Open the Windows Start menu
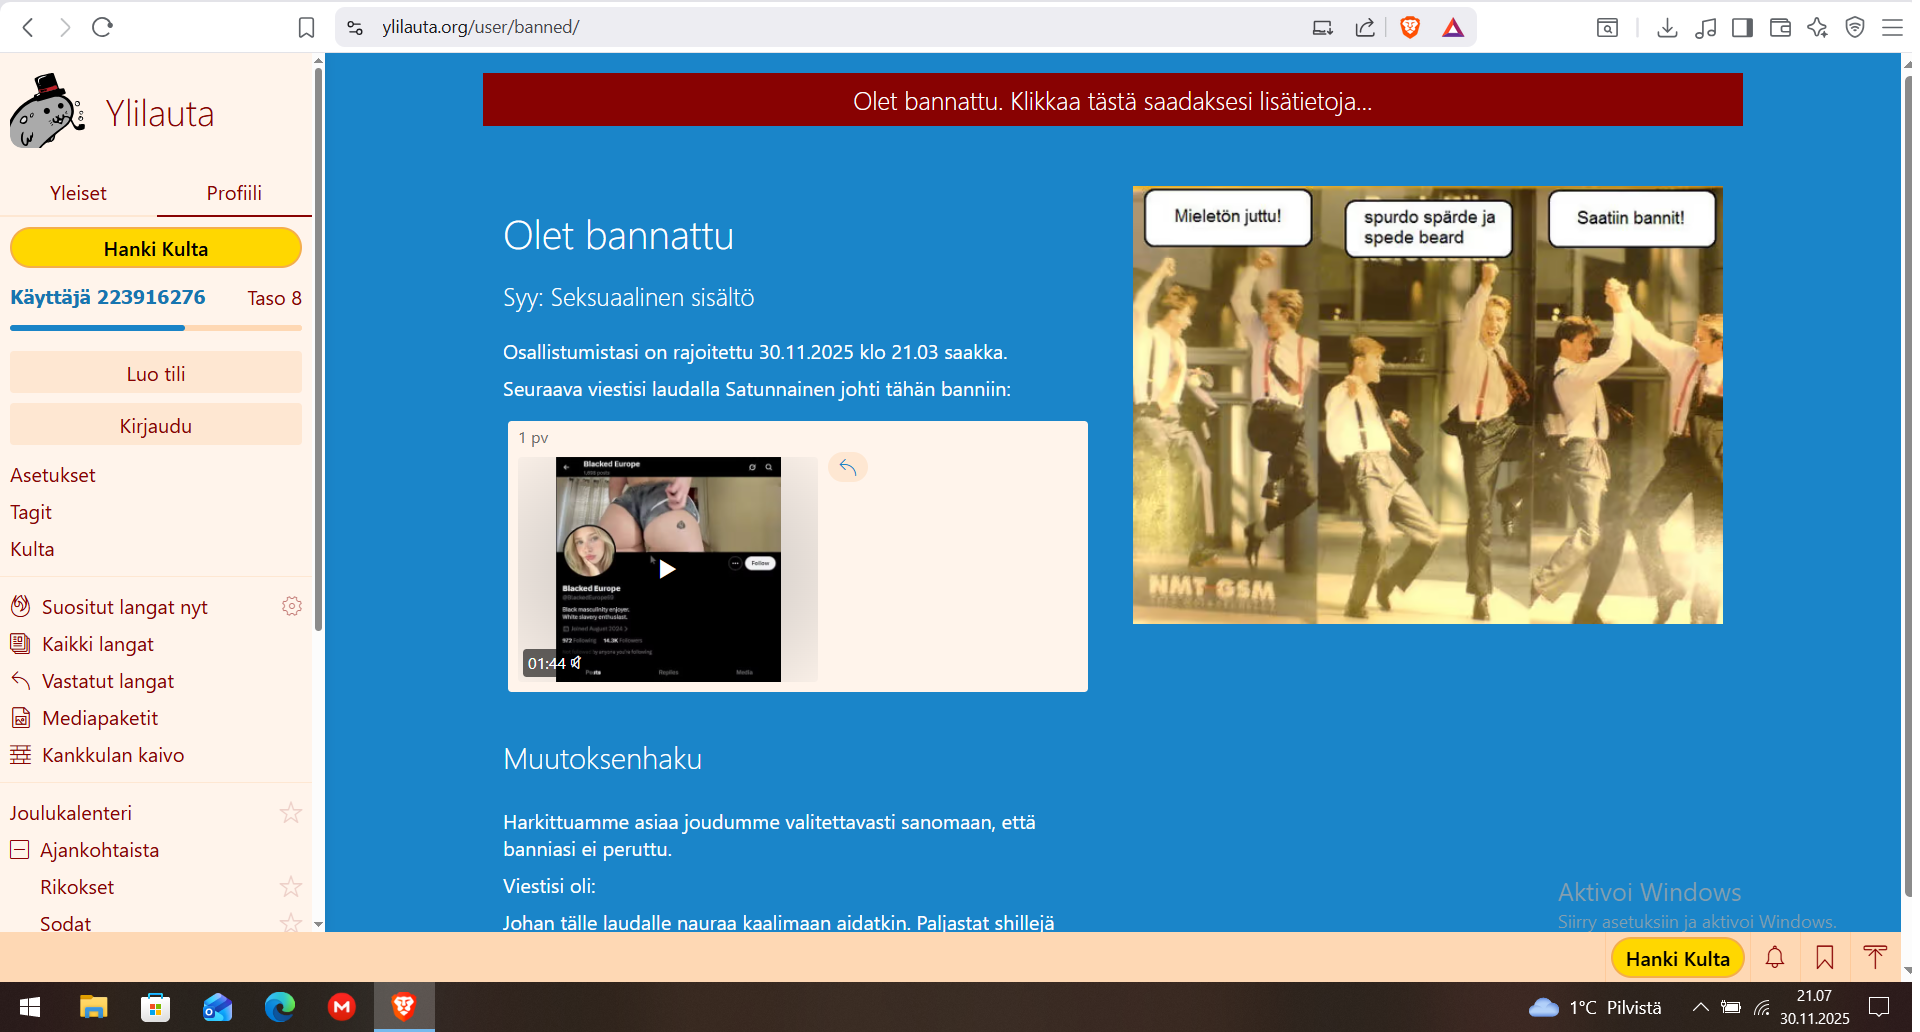The image size is (1920, 1032). point(30,1007)
